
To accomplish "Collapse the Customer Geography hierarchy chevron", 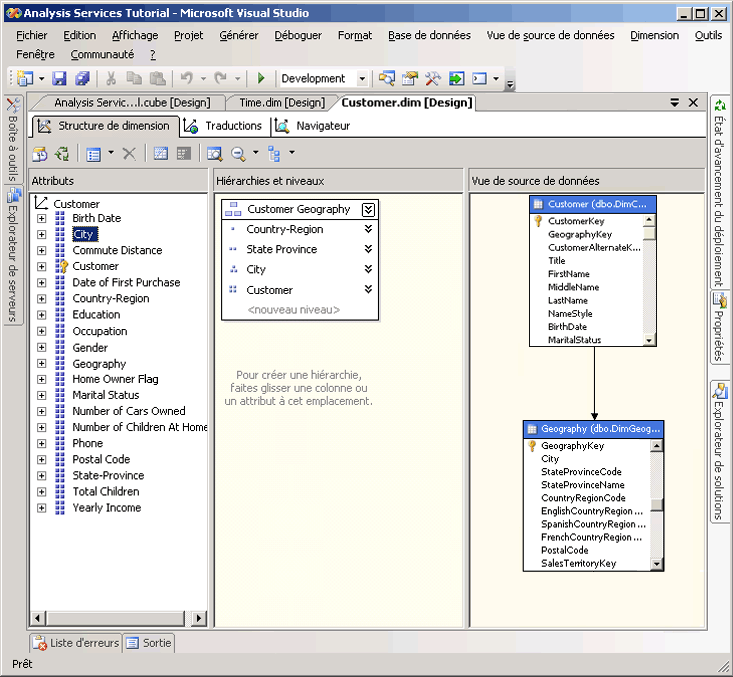I will (368, 209).
